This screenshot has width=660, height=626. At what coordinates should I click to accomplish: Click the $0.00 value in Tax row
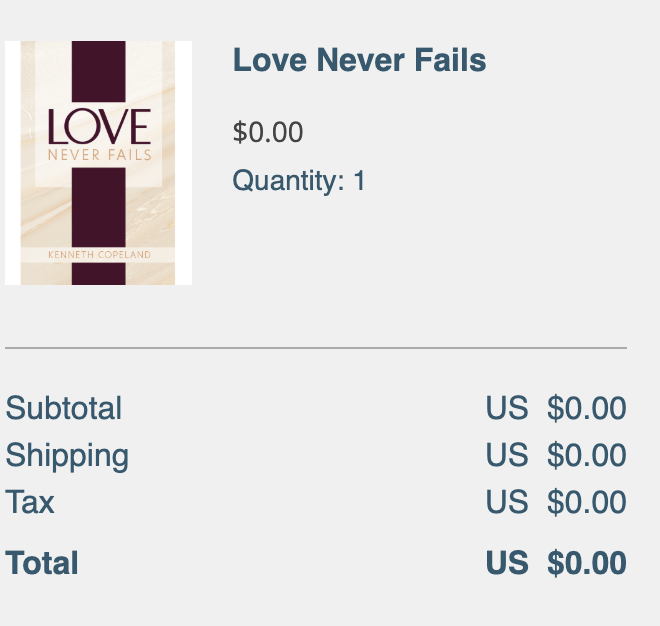[586, 501]
